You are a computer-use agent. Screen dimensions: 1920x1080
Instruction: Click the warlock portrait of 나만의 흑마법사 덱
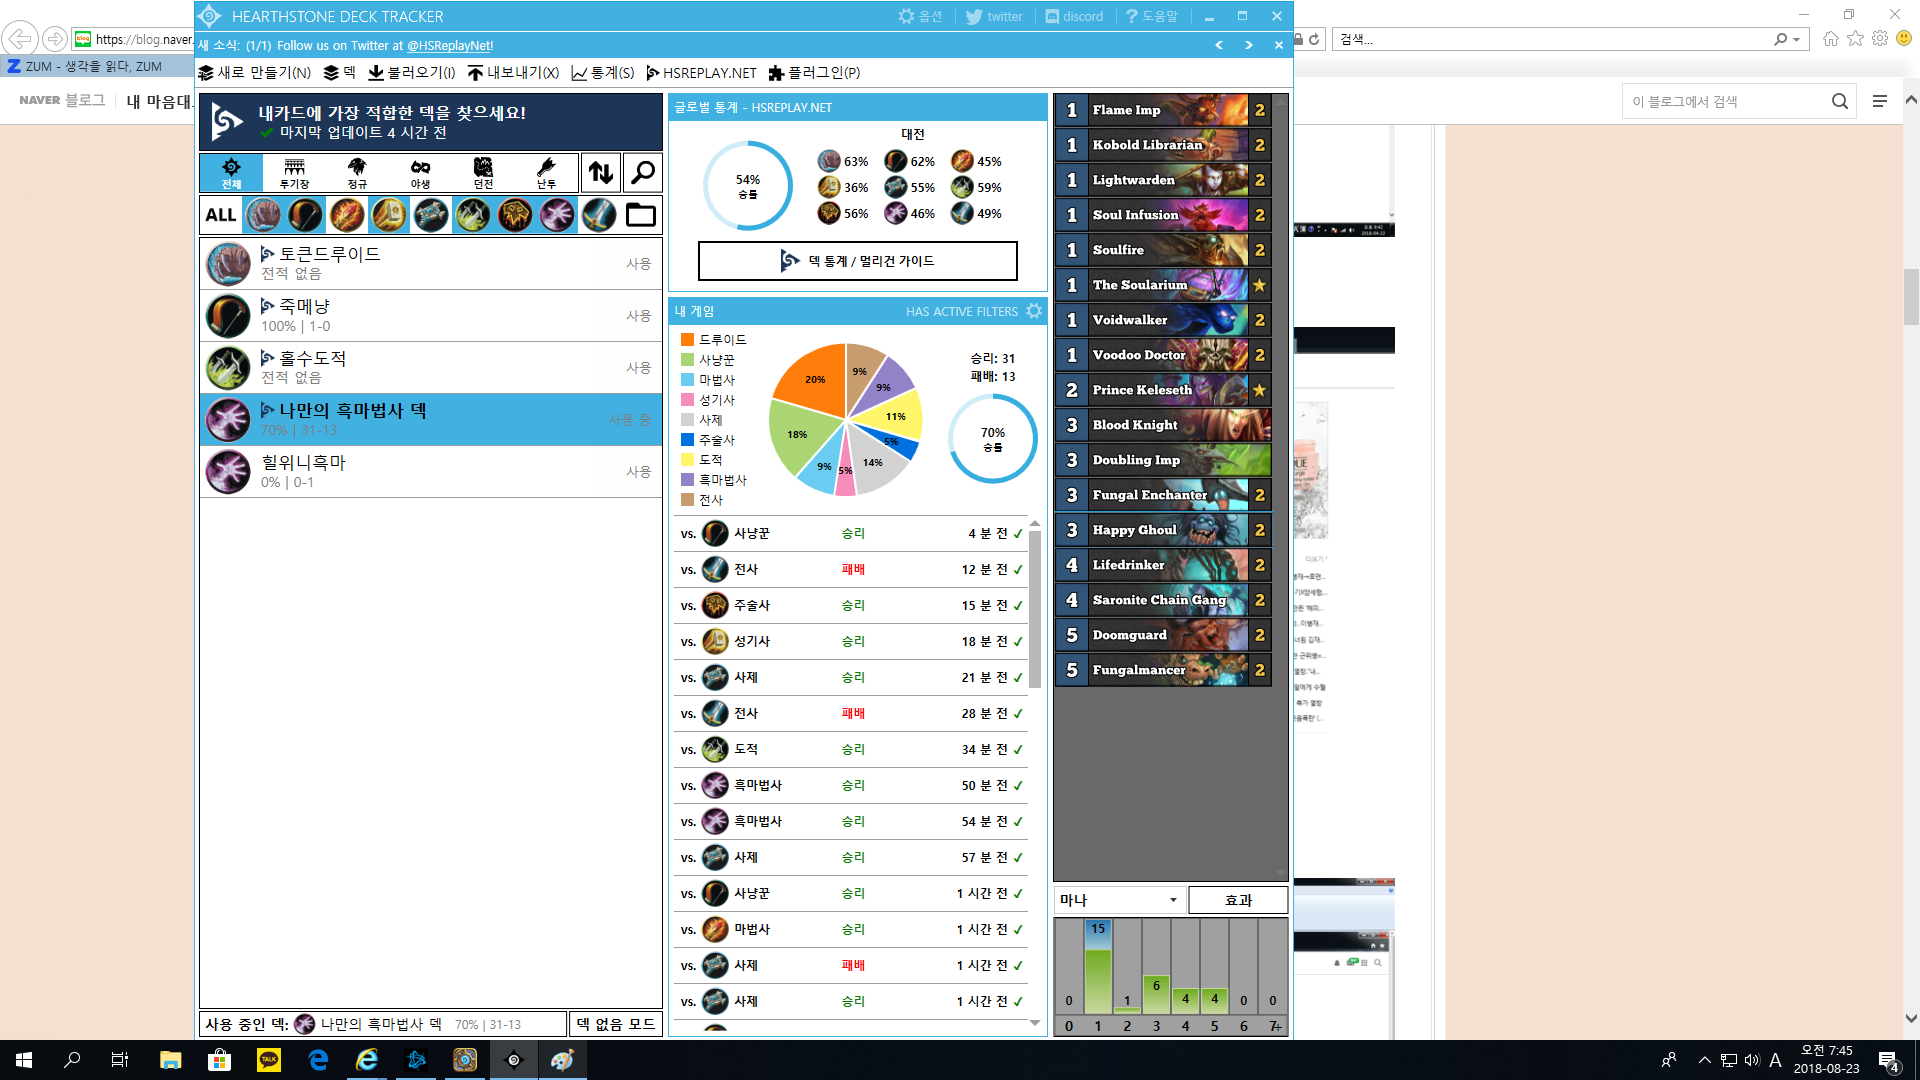click(228, 420)
